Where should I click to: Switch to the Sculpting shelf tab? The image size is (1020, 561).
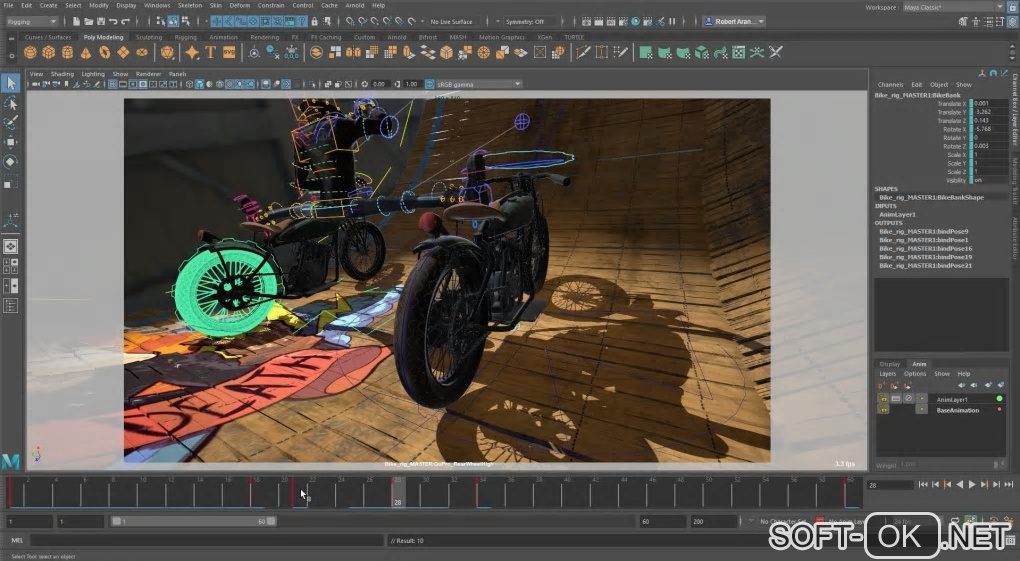tap(148, 37)
